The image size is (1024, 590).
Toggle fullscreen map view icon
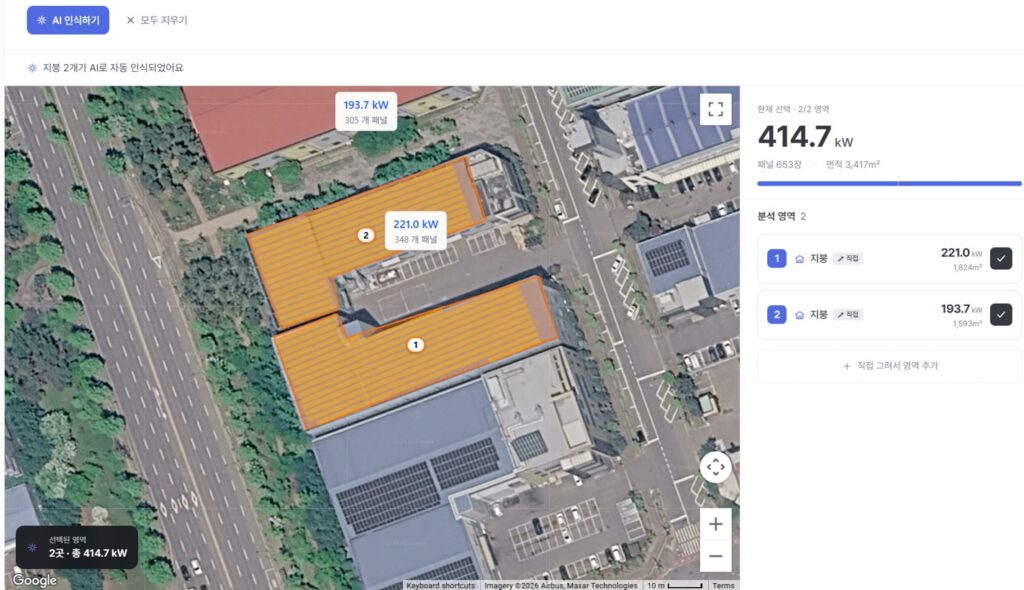pos(716,109)
